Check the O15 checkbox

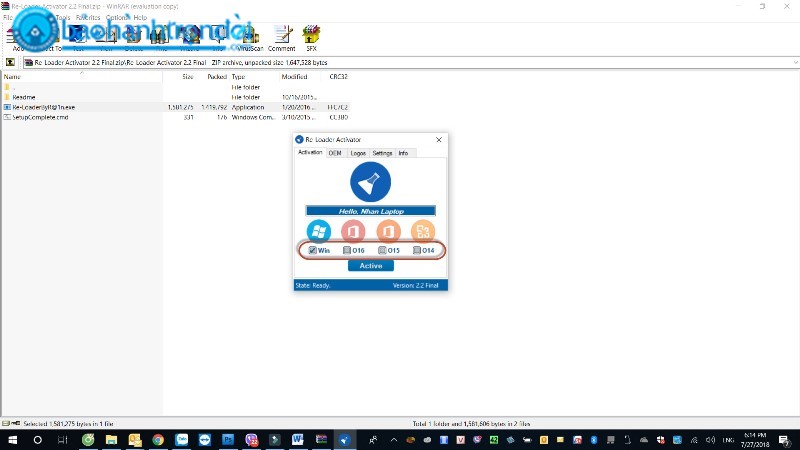pos(382,250)
